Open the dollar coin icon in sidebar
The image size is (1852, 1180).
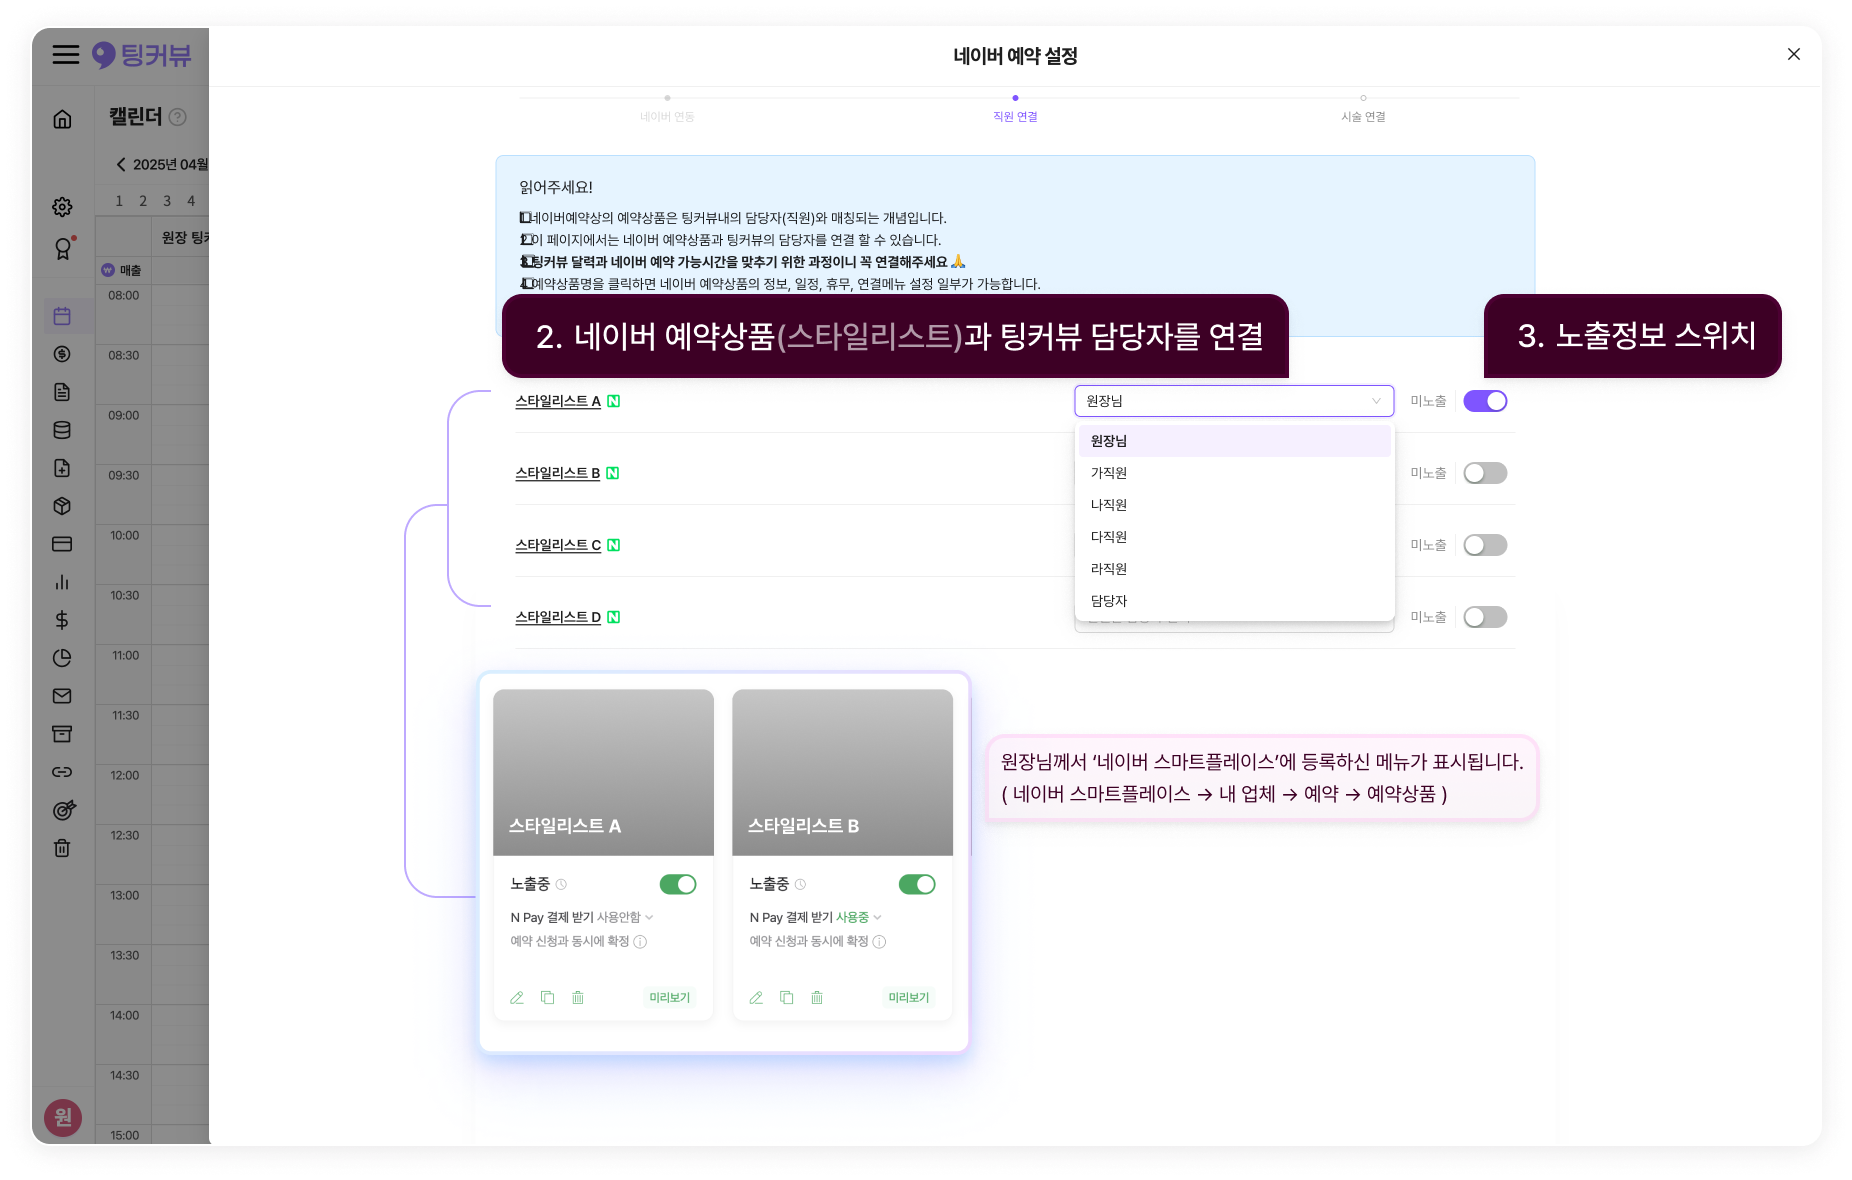point(62,354)
